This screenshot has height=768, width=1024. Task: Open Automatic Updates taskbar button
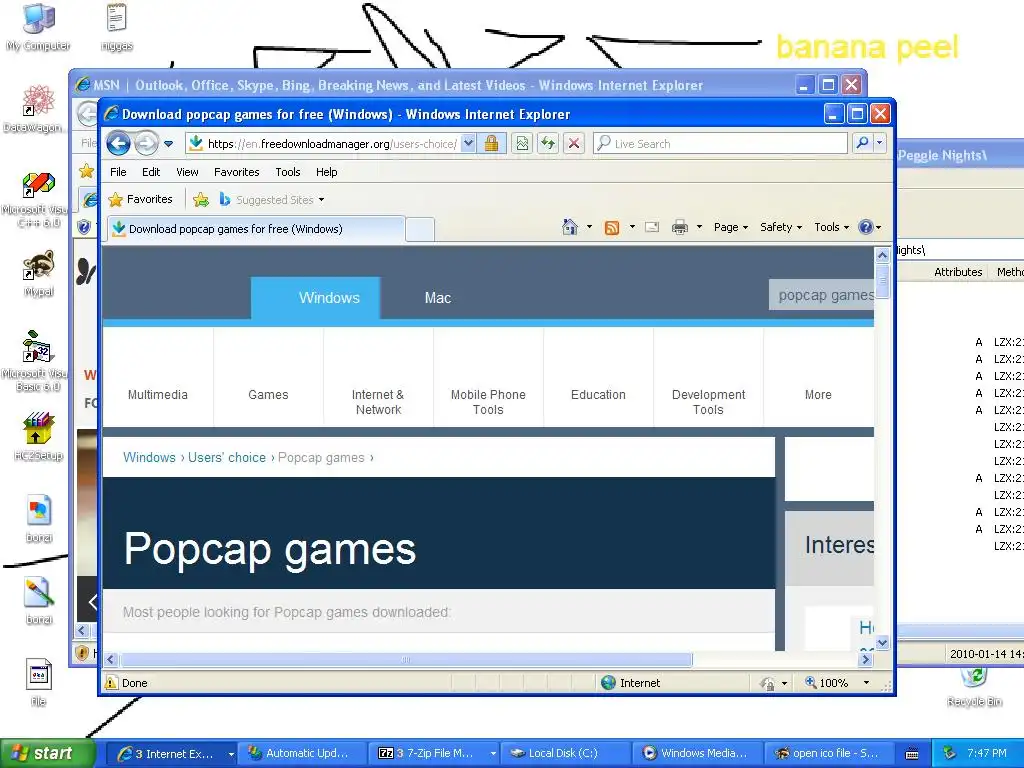(x=302, y=753)
